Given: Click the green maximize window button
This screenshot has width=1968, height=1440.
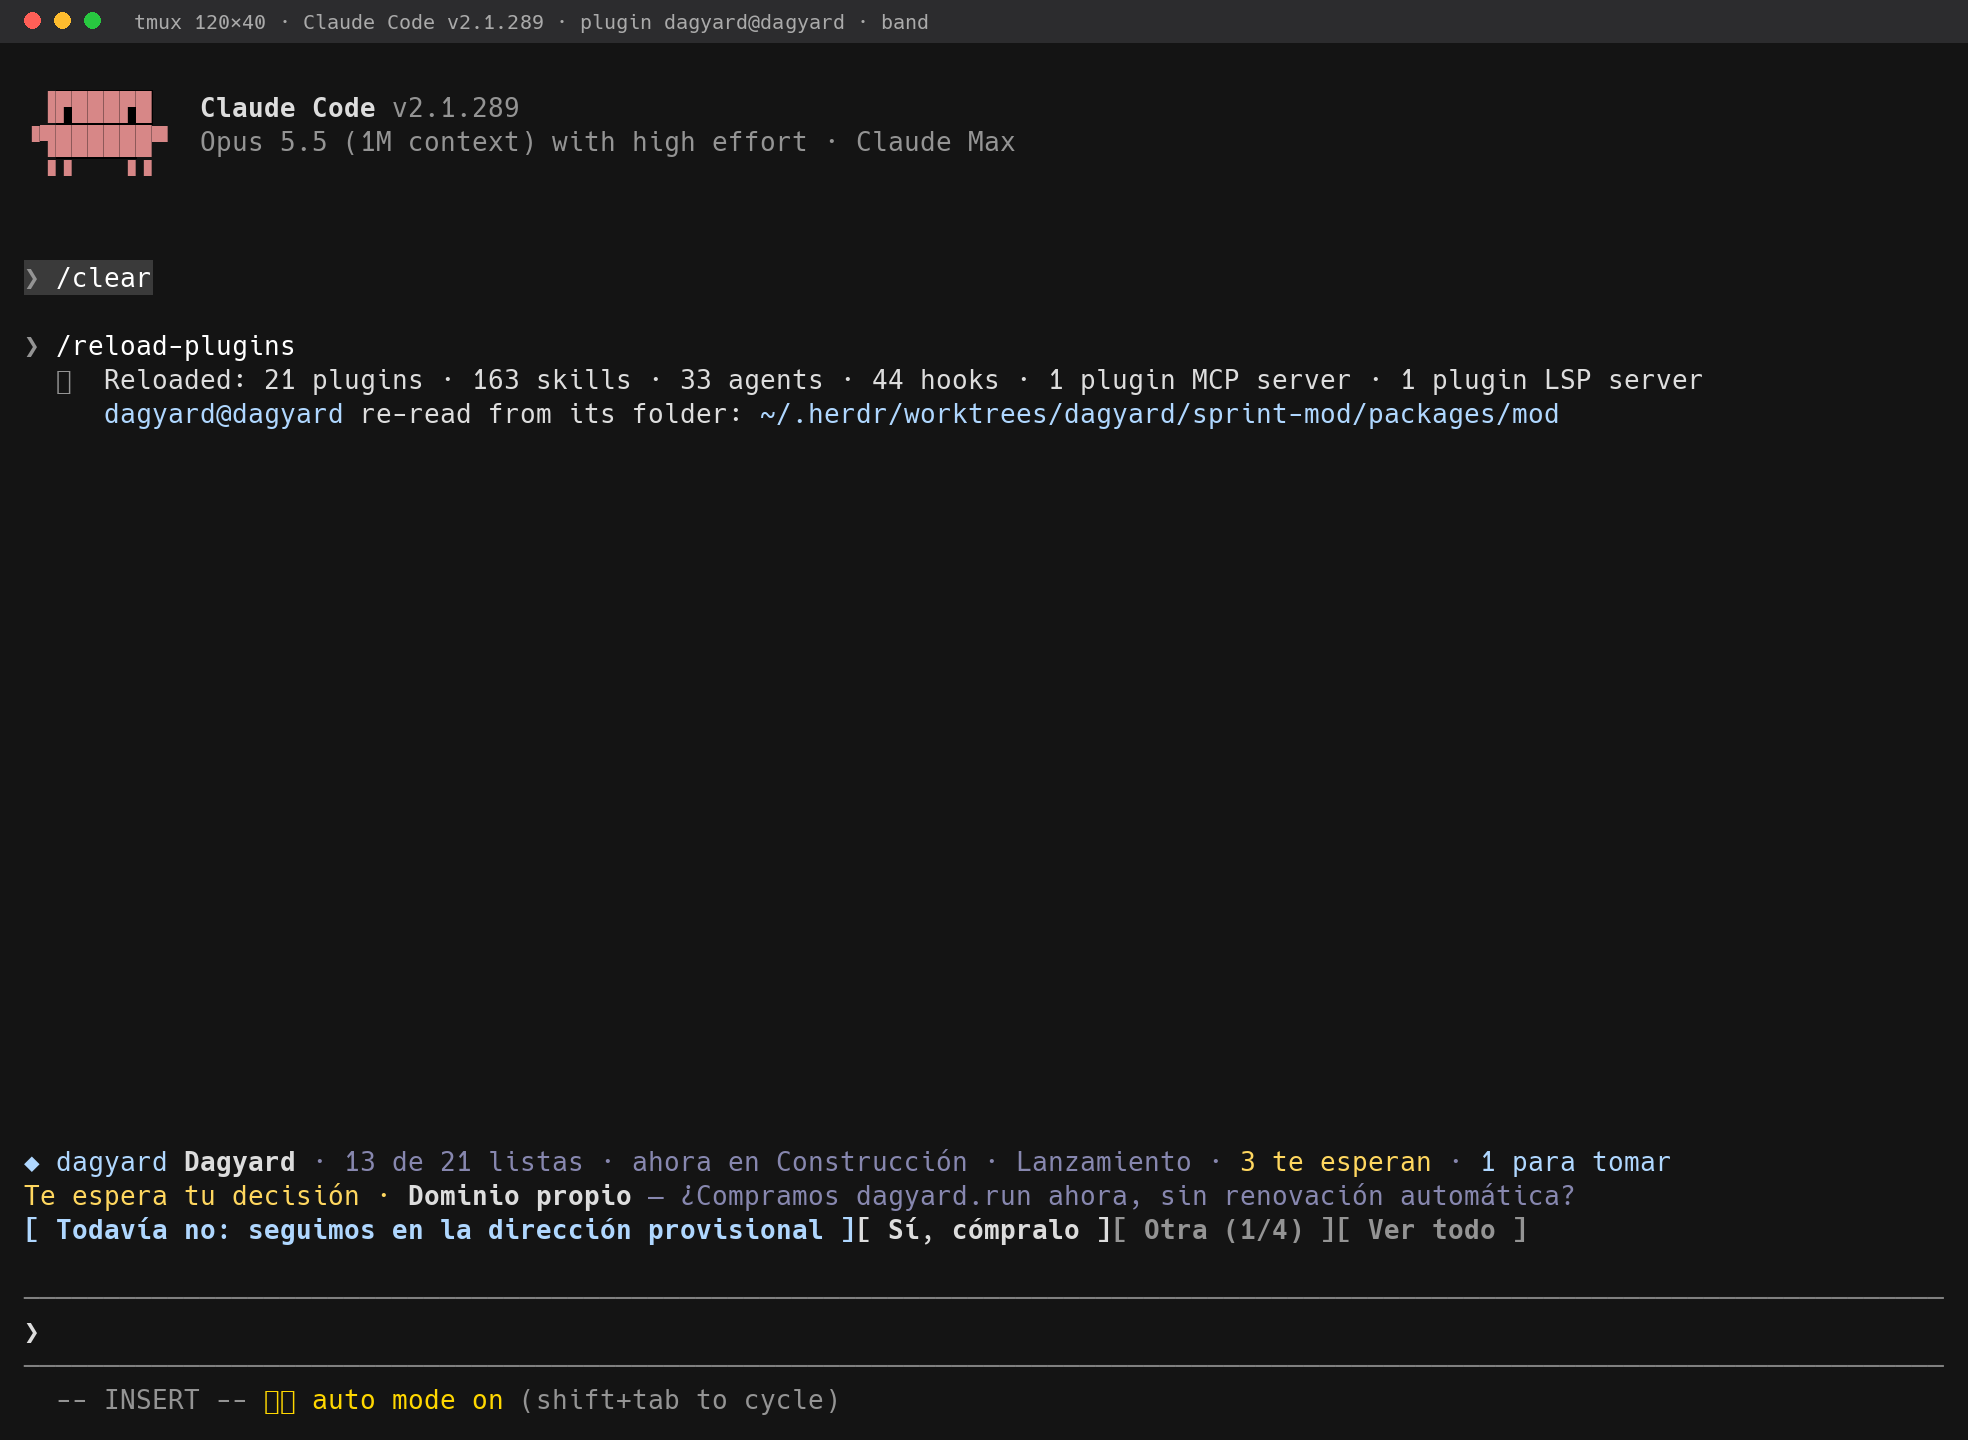Looking at the screenshot, I should tap(92, 21).
